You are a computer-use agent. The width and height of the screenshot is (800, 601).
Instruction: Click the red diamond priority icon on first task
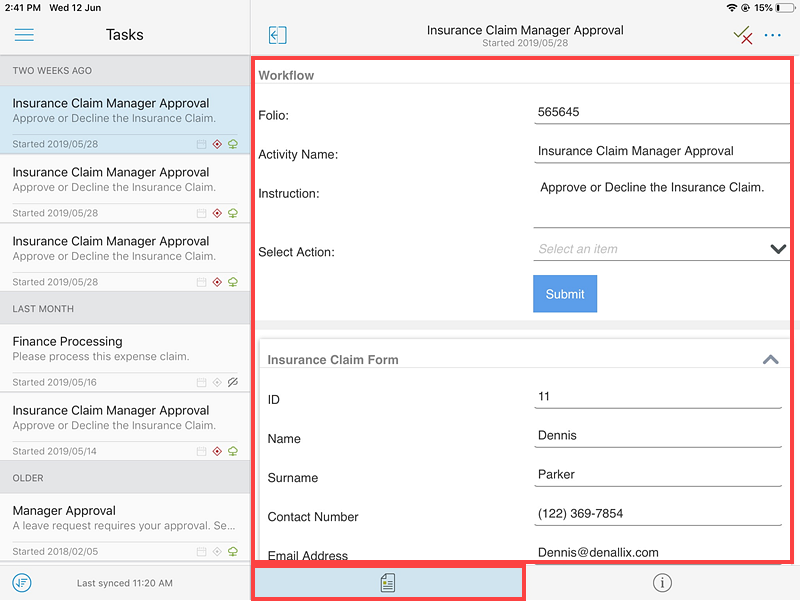coord(217,143)
